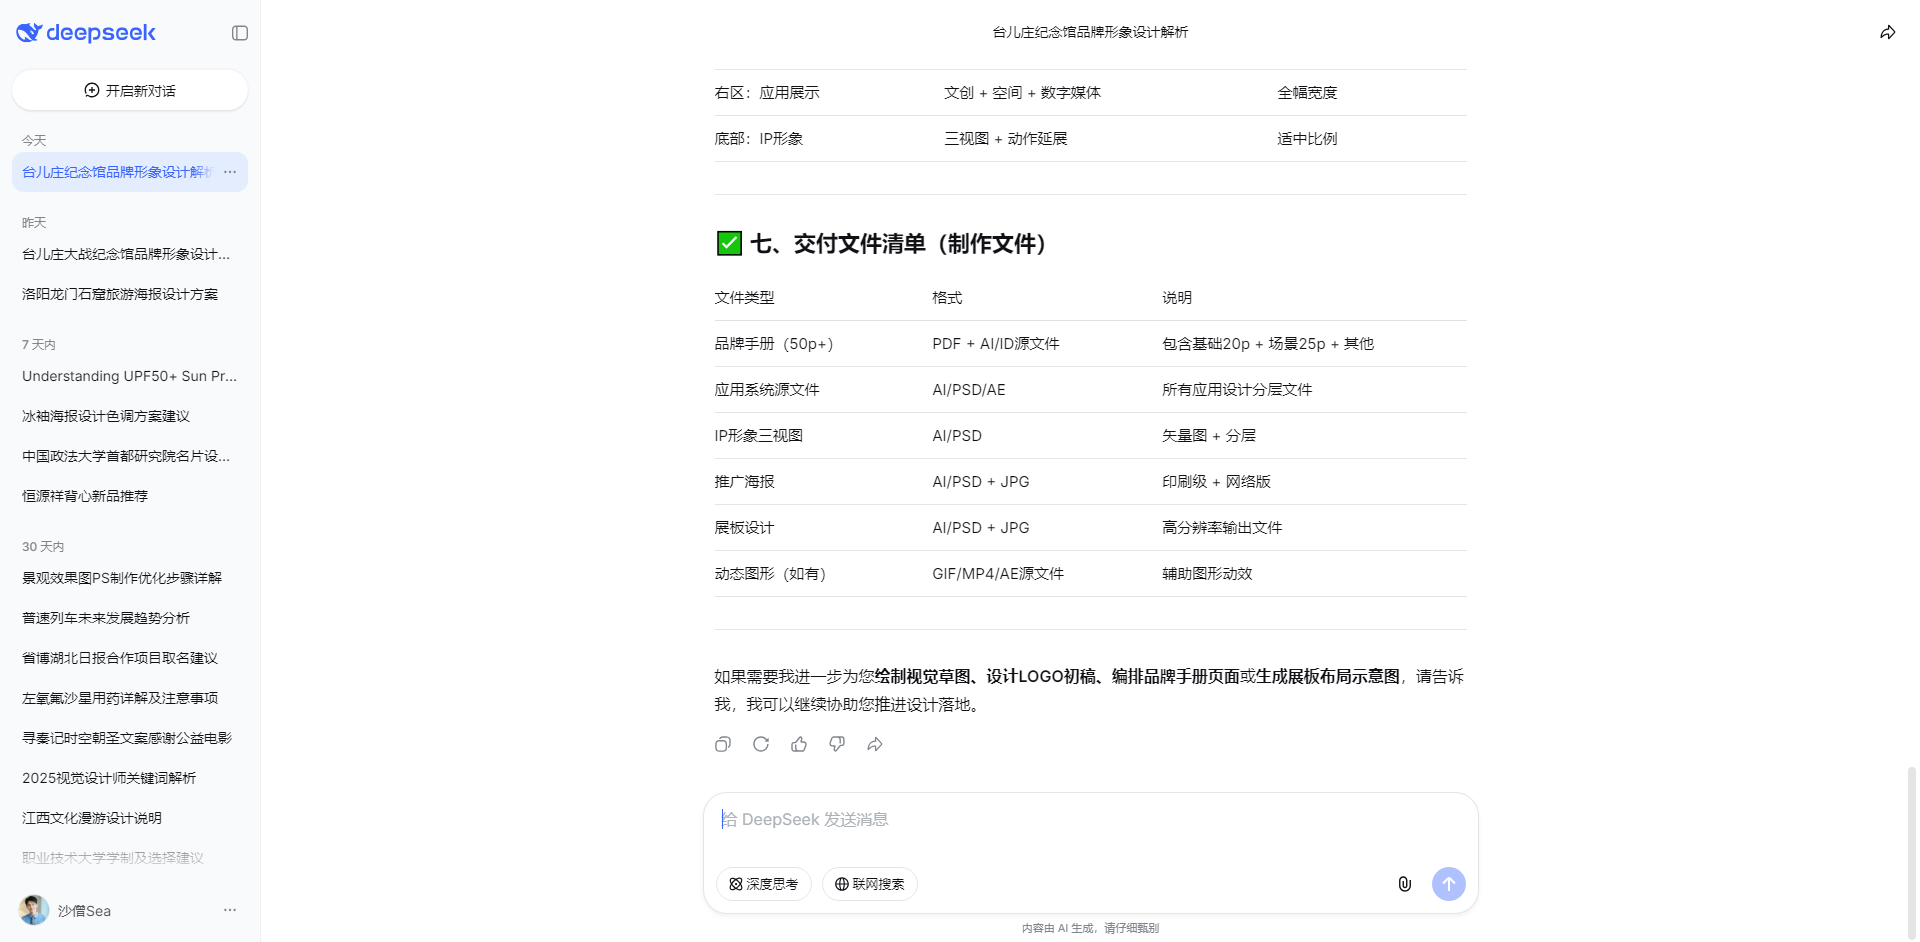Image resolution: width=1920 pixels, height=942 pixels.
Task: Toggle 联网搜索 web search mode
Action: point(870,884)
